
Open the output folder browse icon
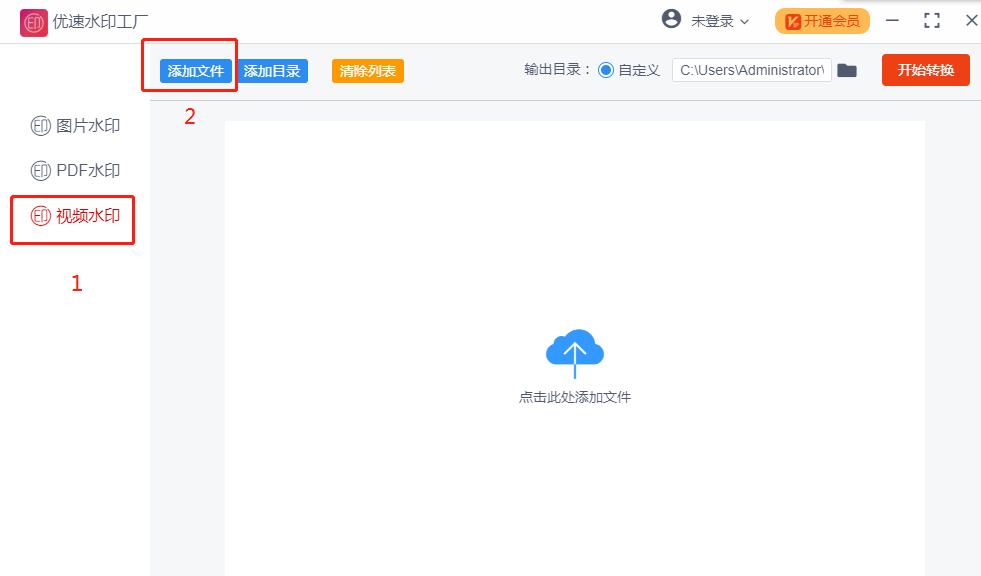pyautogui.click(x=847, y=70)
